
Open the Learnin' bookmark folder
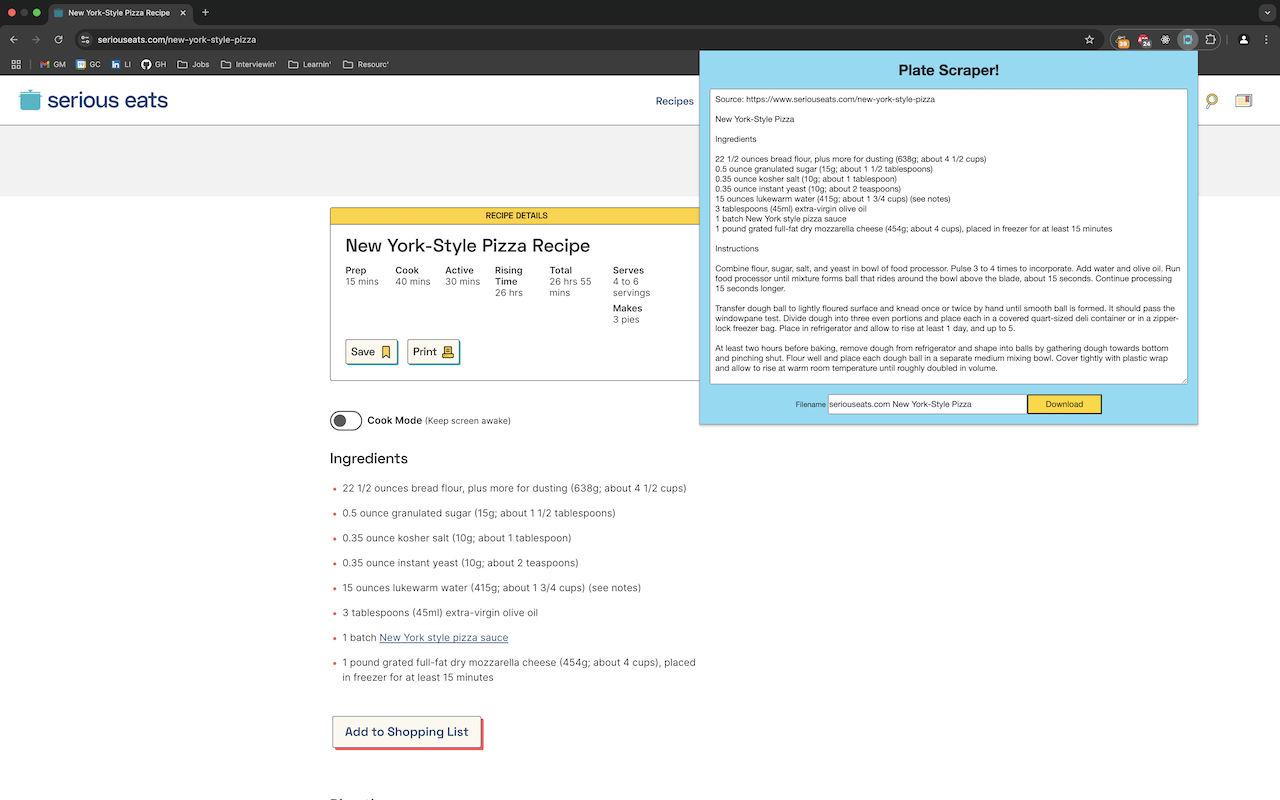click(x=309, y=65)
